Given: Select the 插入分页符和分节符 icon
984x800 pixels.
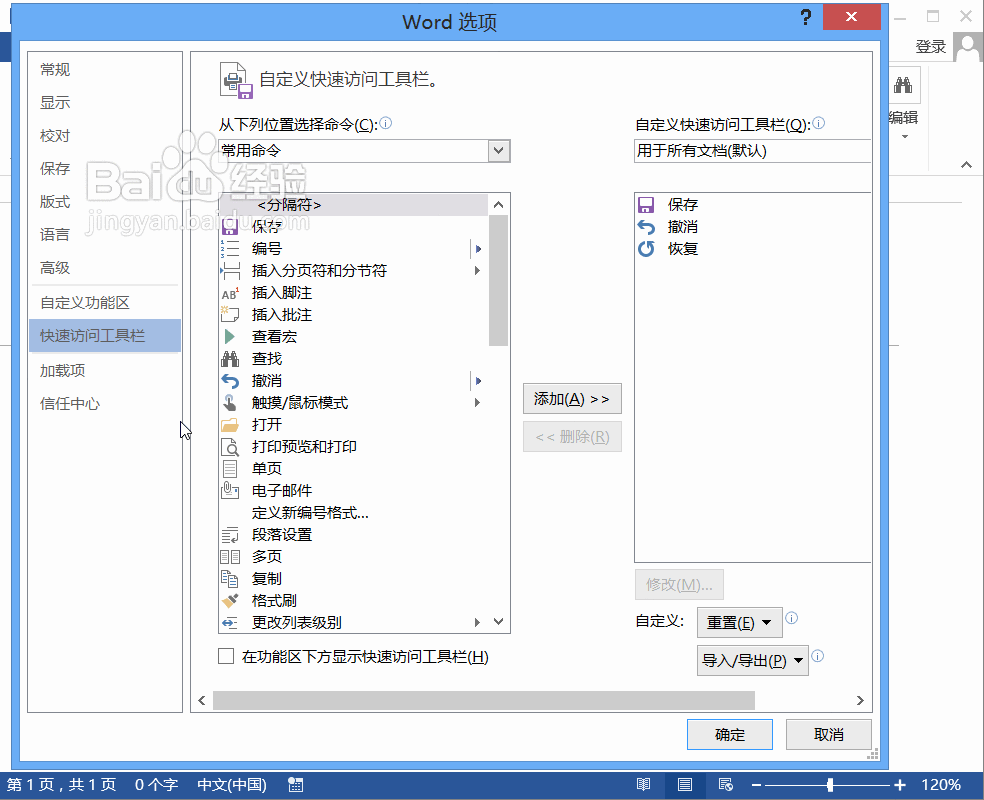Looking at the screenshot, I should pos(230,271).
